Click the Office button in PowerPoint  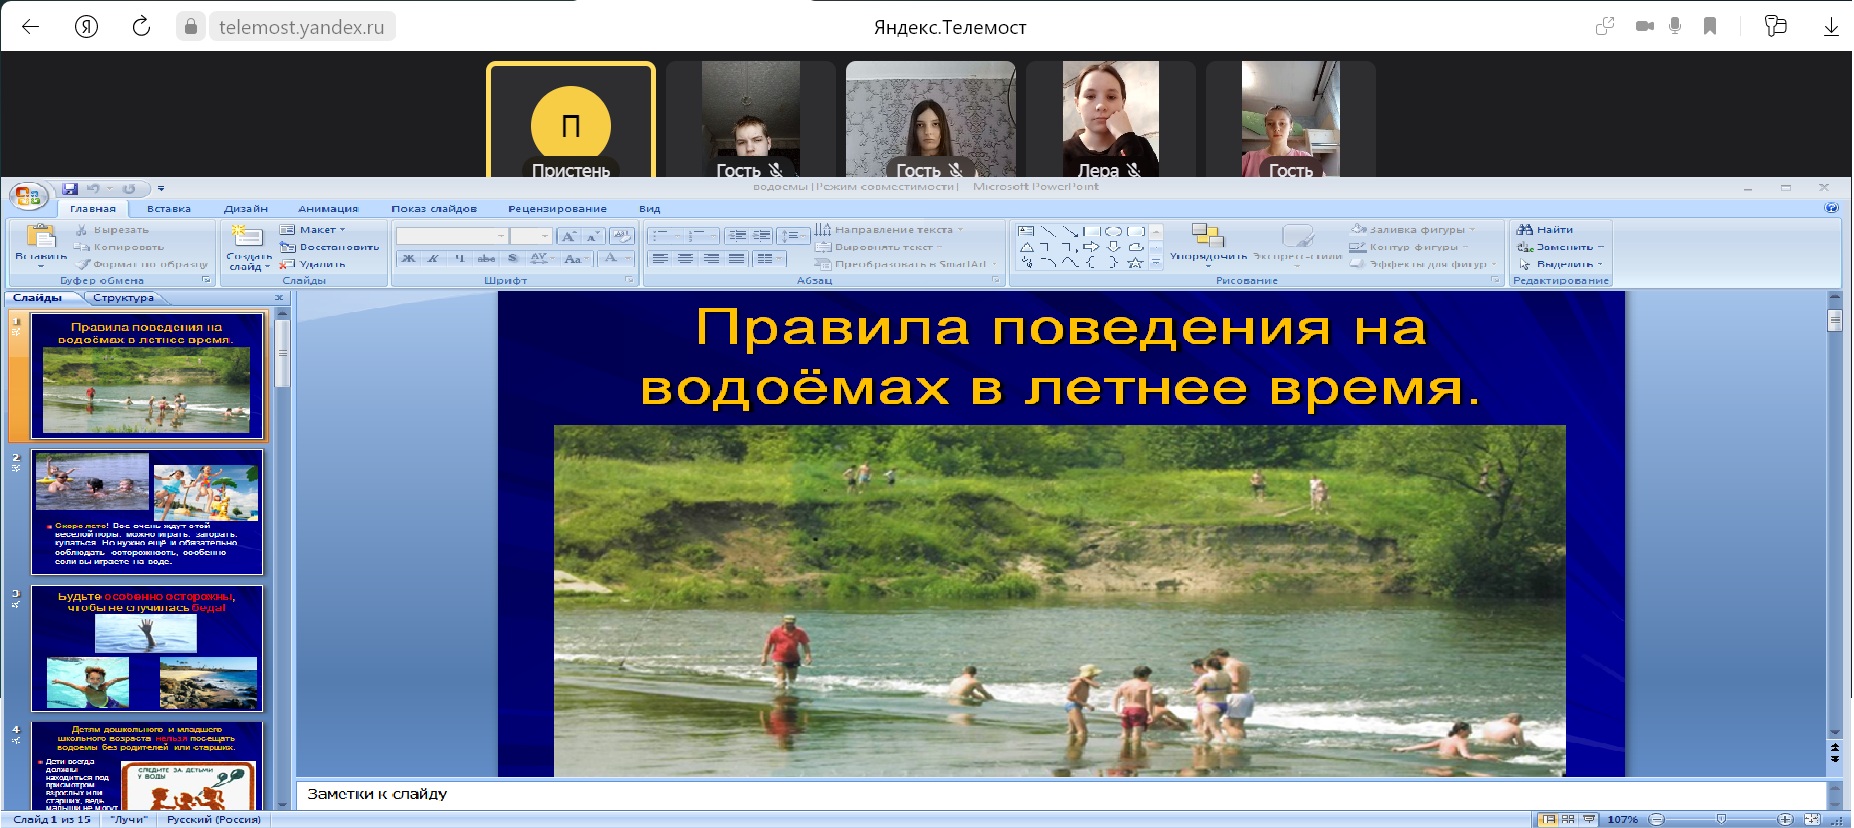pyautogui.click(x=27, y=196)
